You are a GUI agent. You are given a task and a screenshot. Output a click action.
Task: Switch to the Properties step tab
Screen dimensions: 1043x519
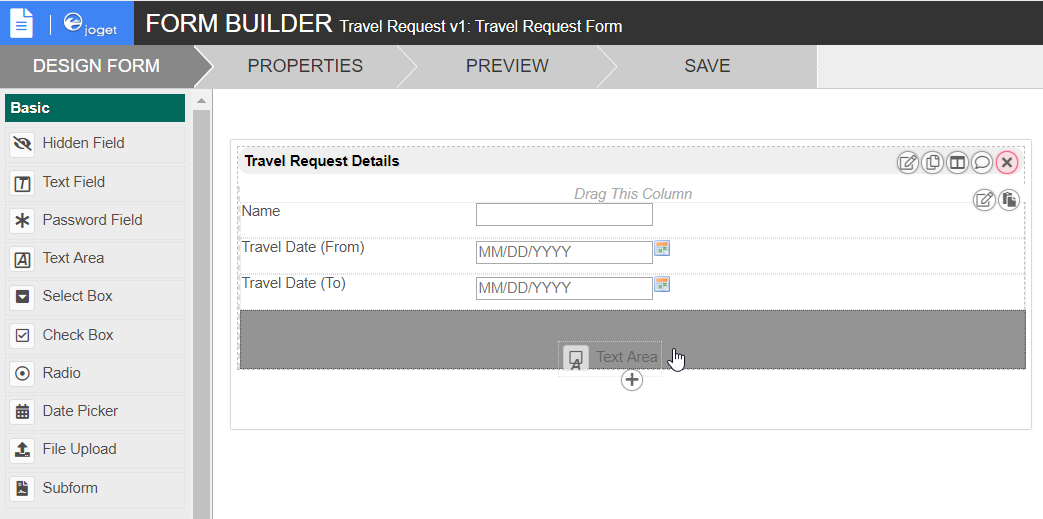pyautogui.click(x=305, y=66)
